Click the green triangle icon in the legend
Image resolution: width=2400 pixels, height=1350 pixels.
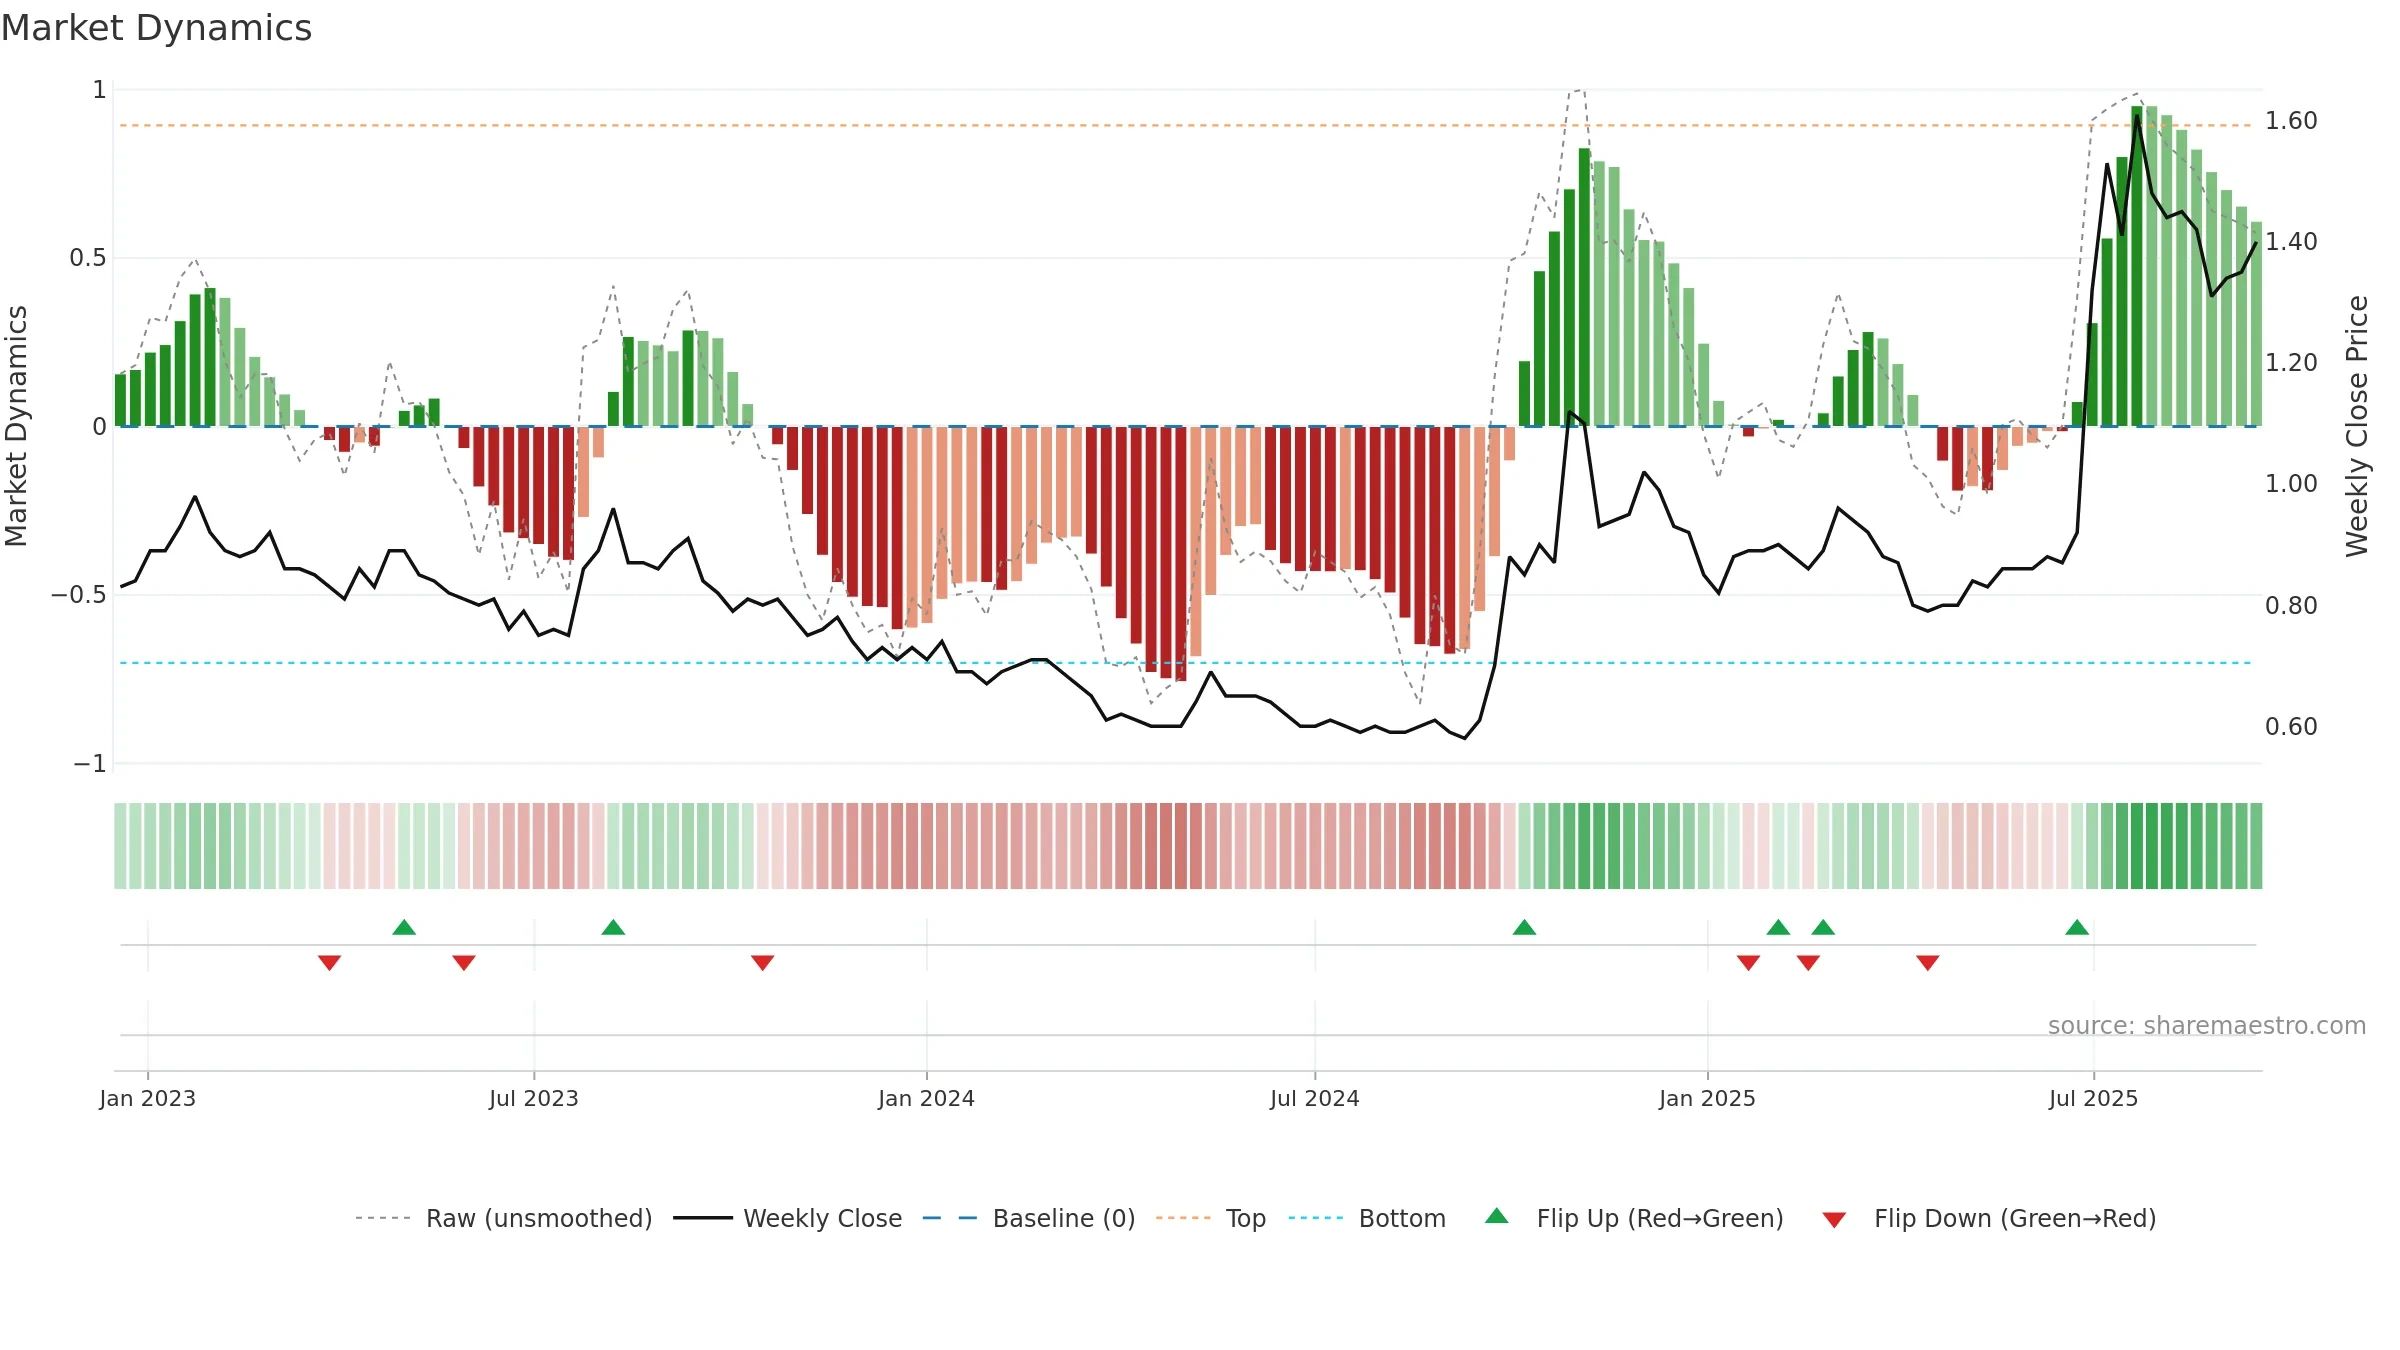point(1497,1216)
